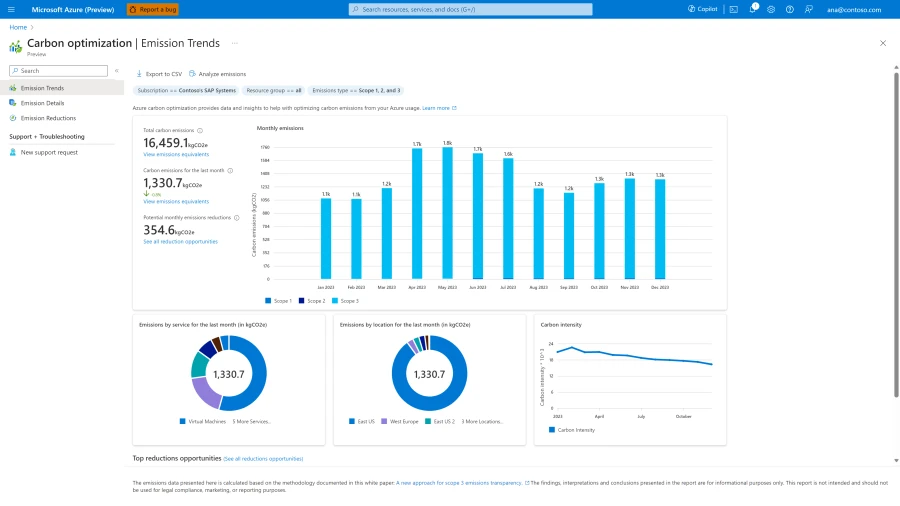The width and height of the screenshot is (900, 506).
Task: Toggle Scope 1 legend swatch
Action: [268, 301]
